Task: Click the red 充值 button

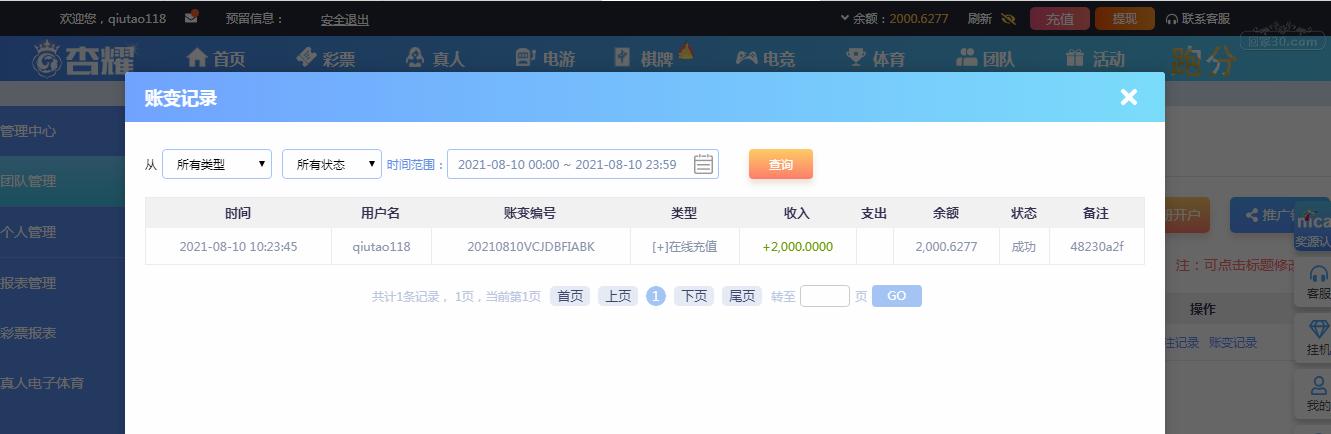Action: pos(1059,18)
